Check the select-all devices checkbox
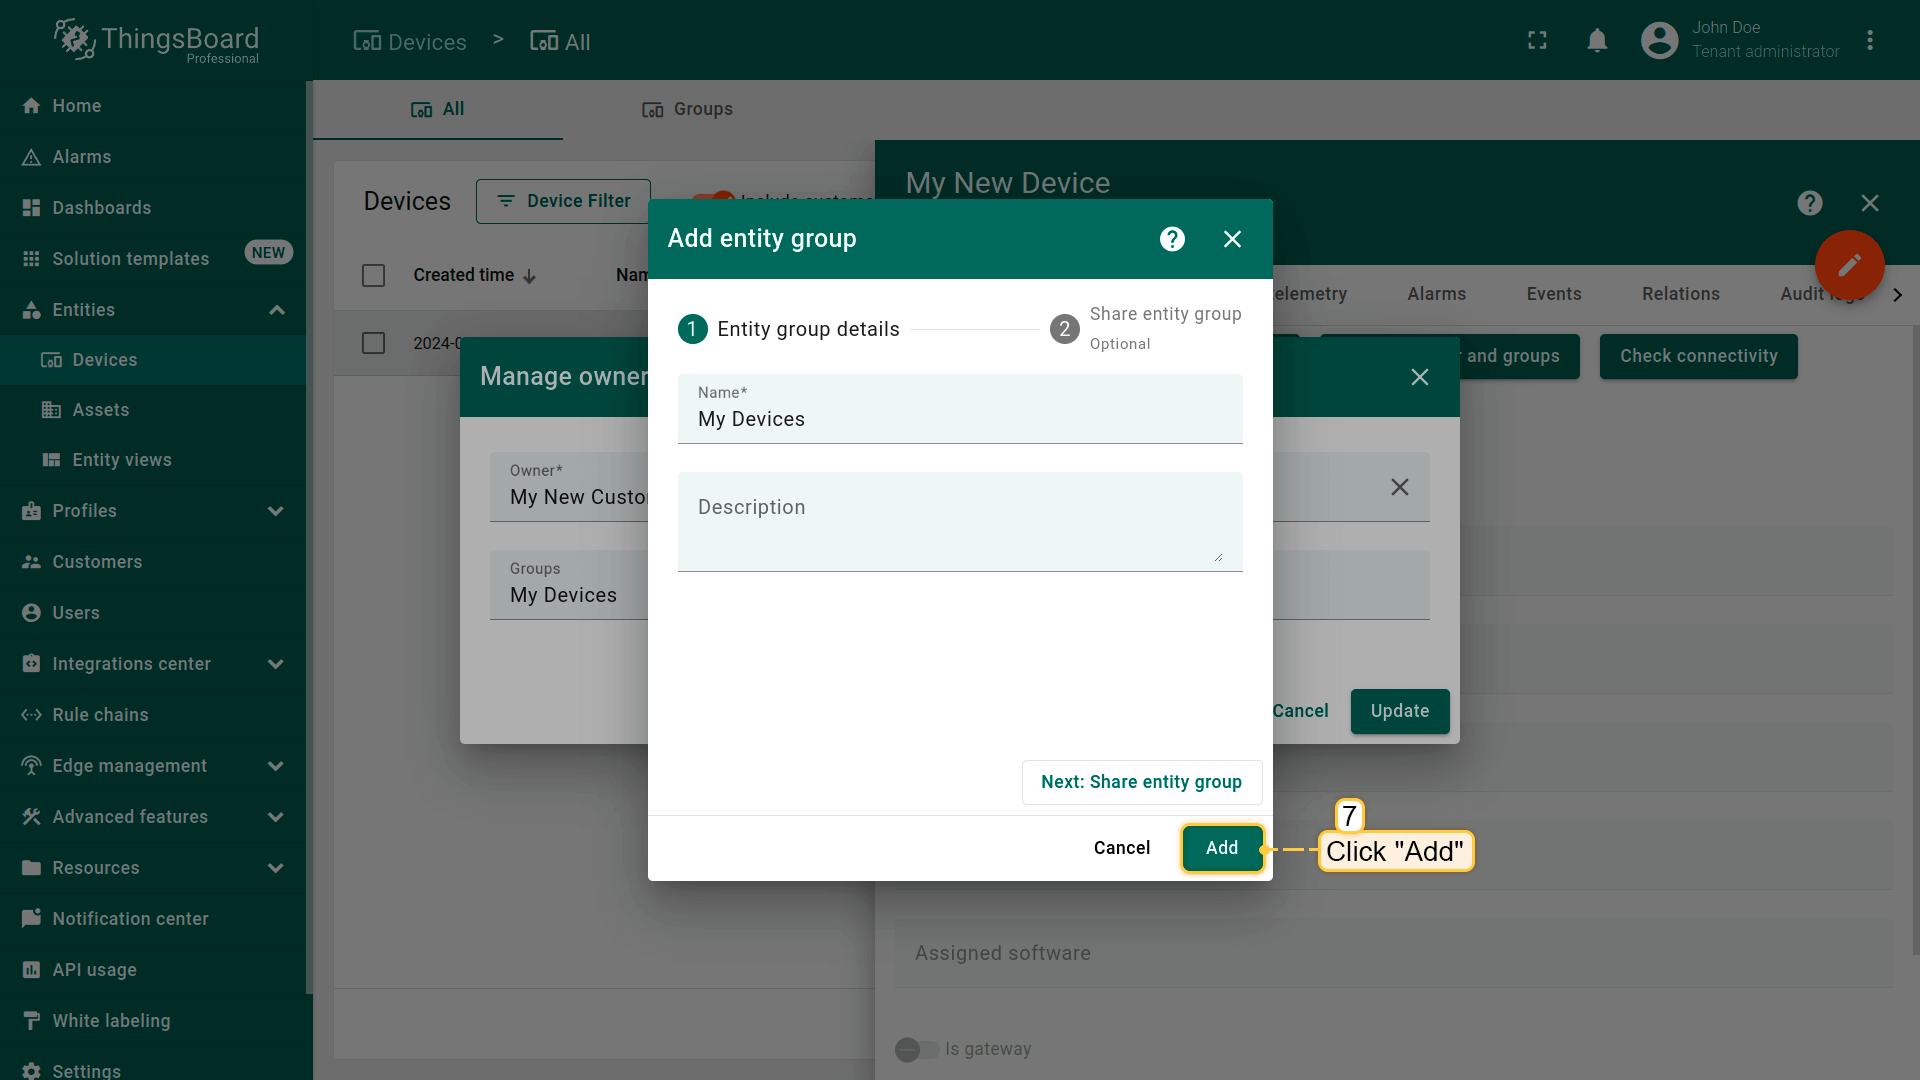This screenshot has height=1080, width=1920. coord(373,275)
